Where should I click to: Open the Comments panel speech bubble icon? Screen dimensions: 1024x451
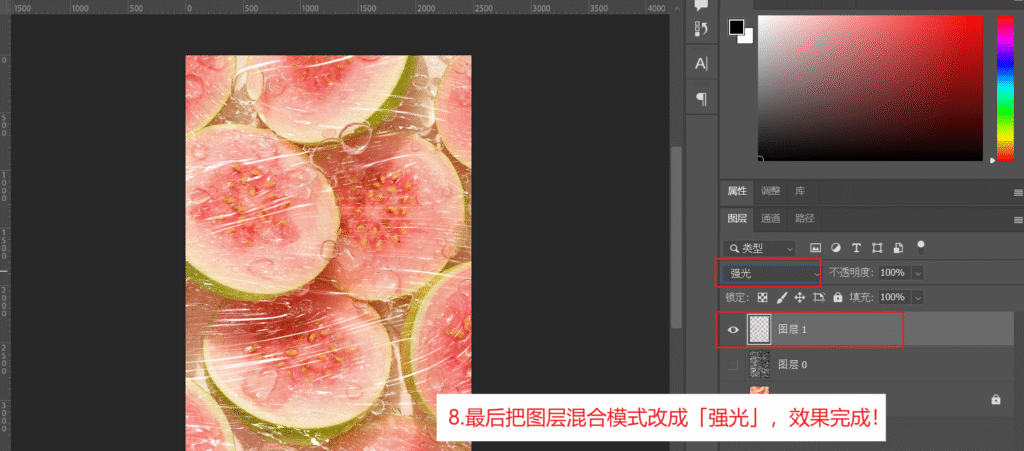pyautogui.click(x=701, y=5)
